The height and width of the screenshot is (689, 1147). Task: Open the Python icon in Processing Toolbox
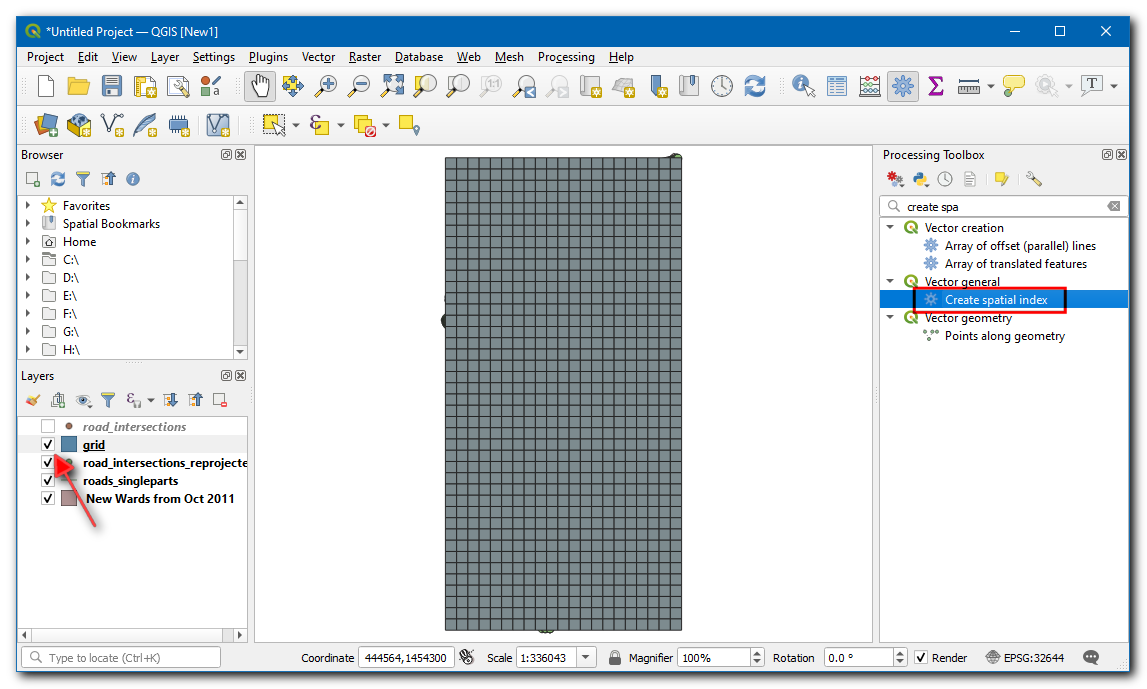click(920, 179)
